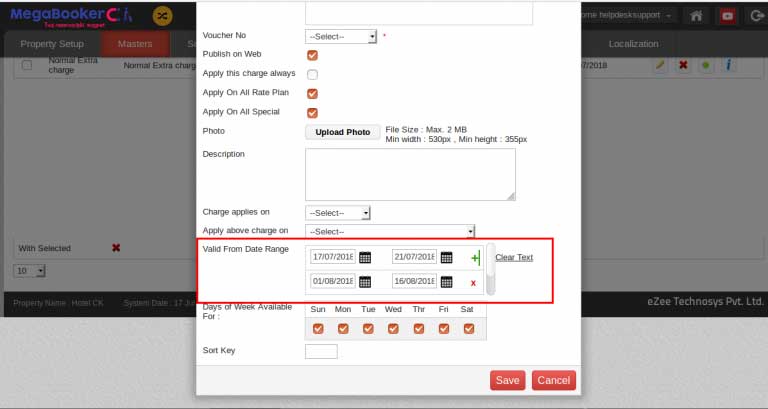Focus the Sort Key field
This screenshot has width=768, height=409.
point(321,351)
